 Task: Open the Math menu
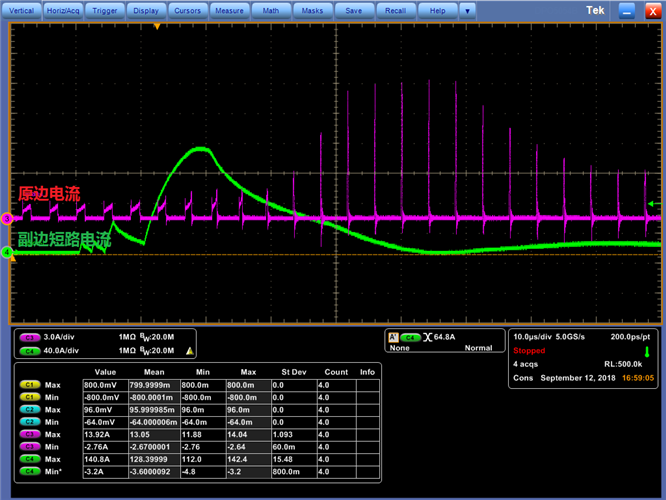click(270, 10)
